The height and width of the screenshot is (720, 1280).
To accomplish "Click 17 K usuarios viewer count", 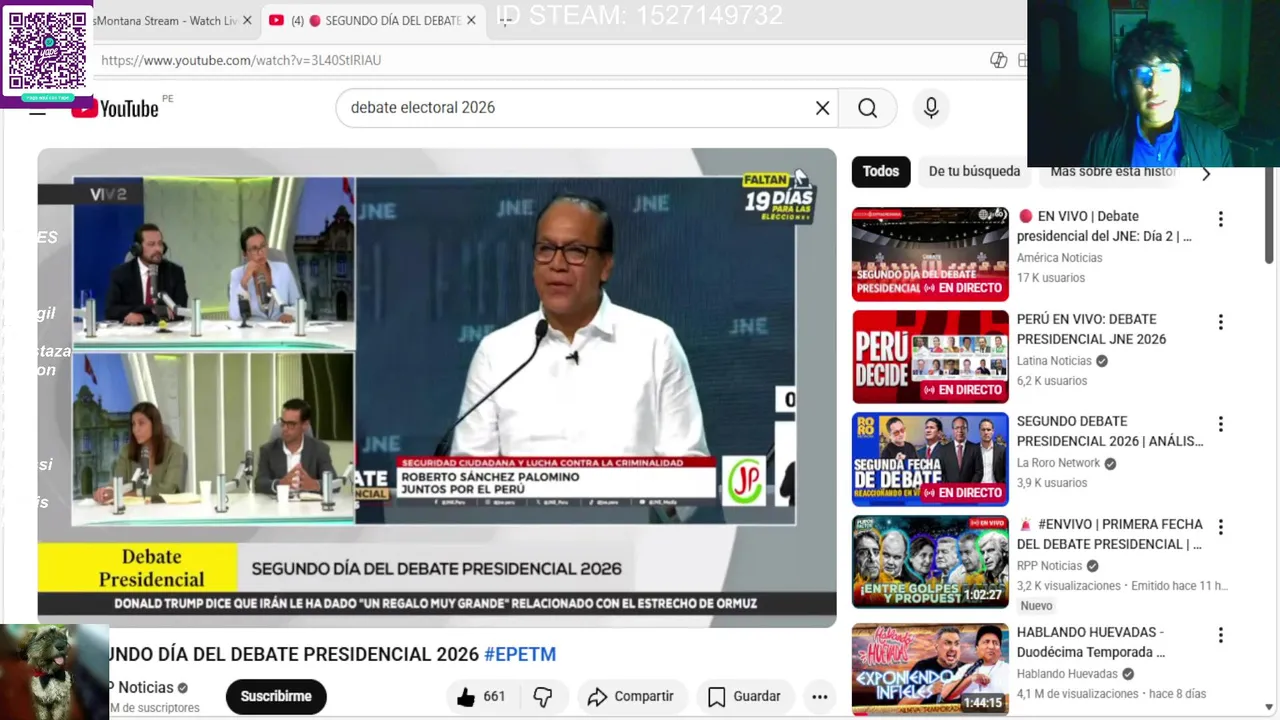I will click(1051, 278).
